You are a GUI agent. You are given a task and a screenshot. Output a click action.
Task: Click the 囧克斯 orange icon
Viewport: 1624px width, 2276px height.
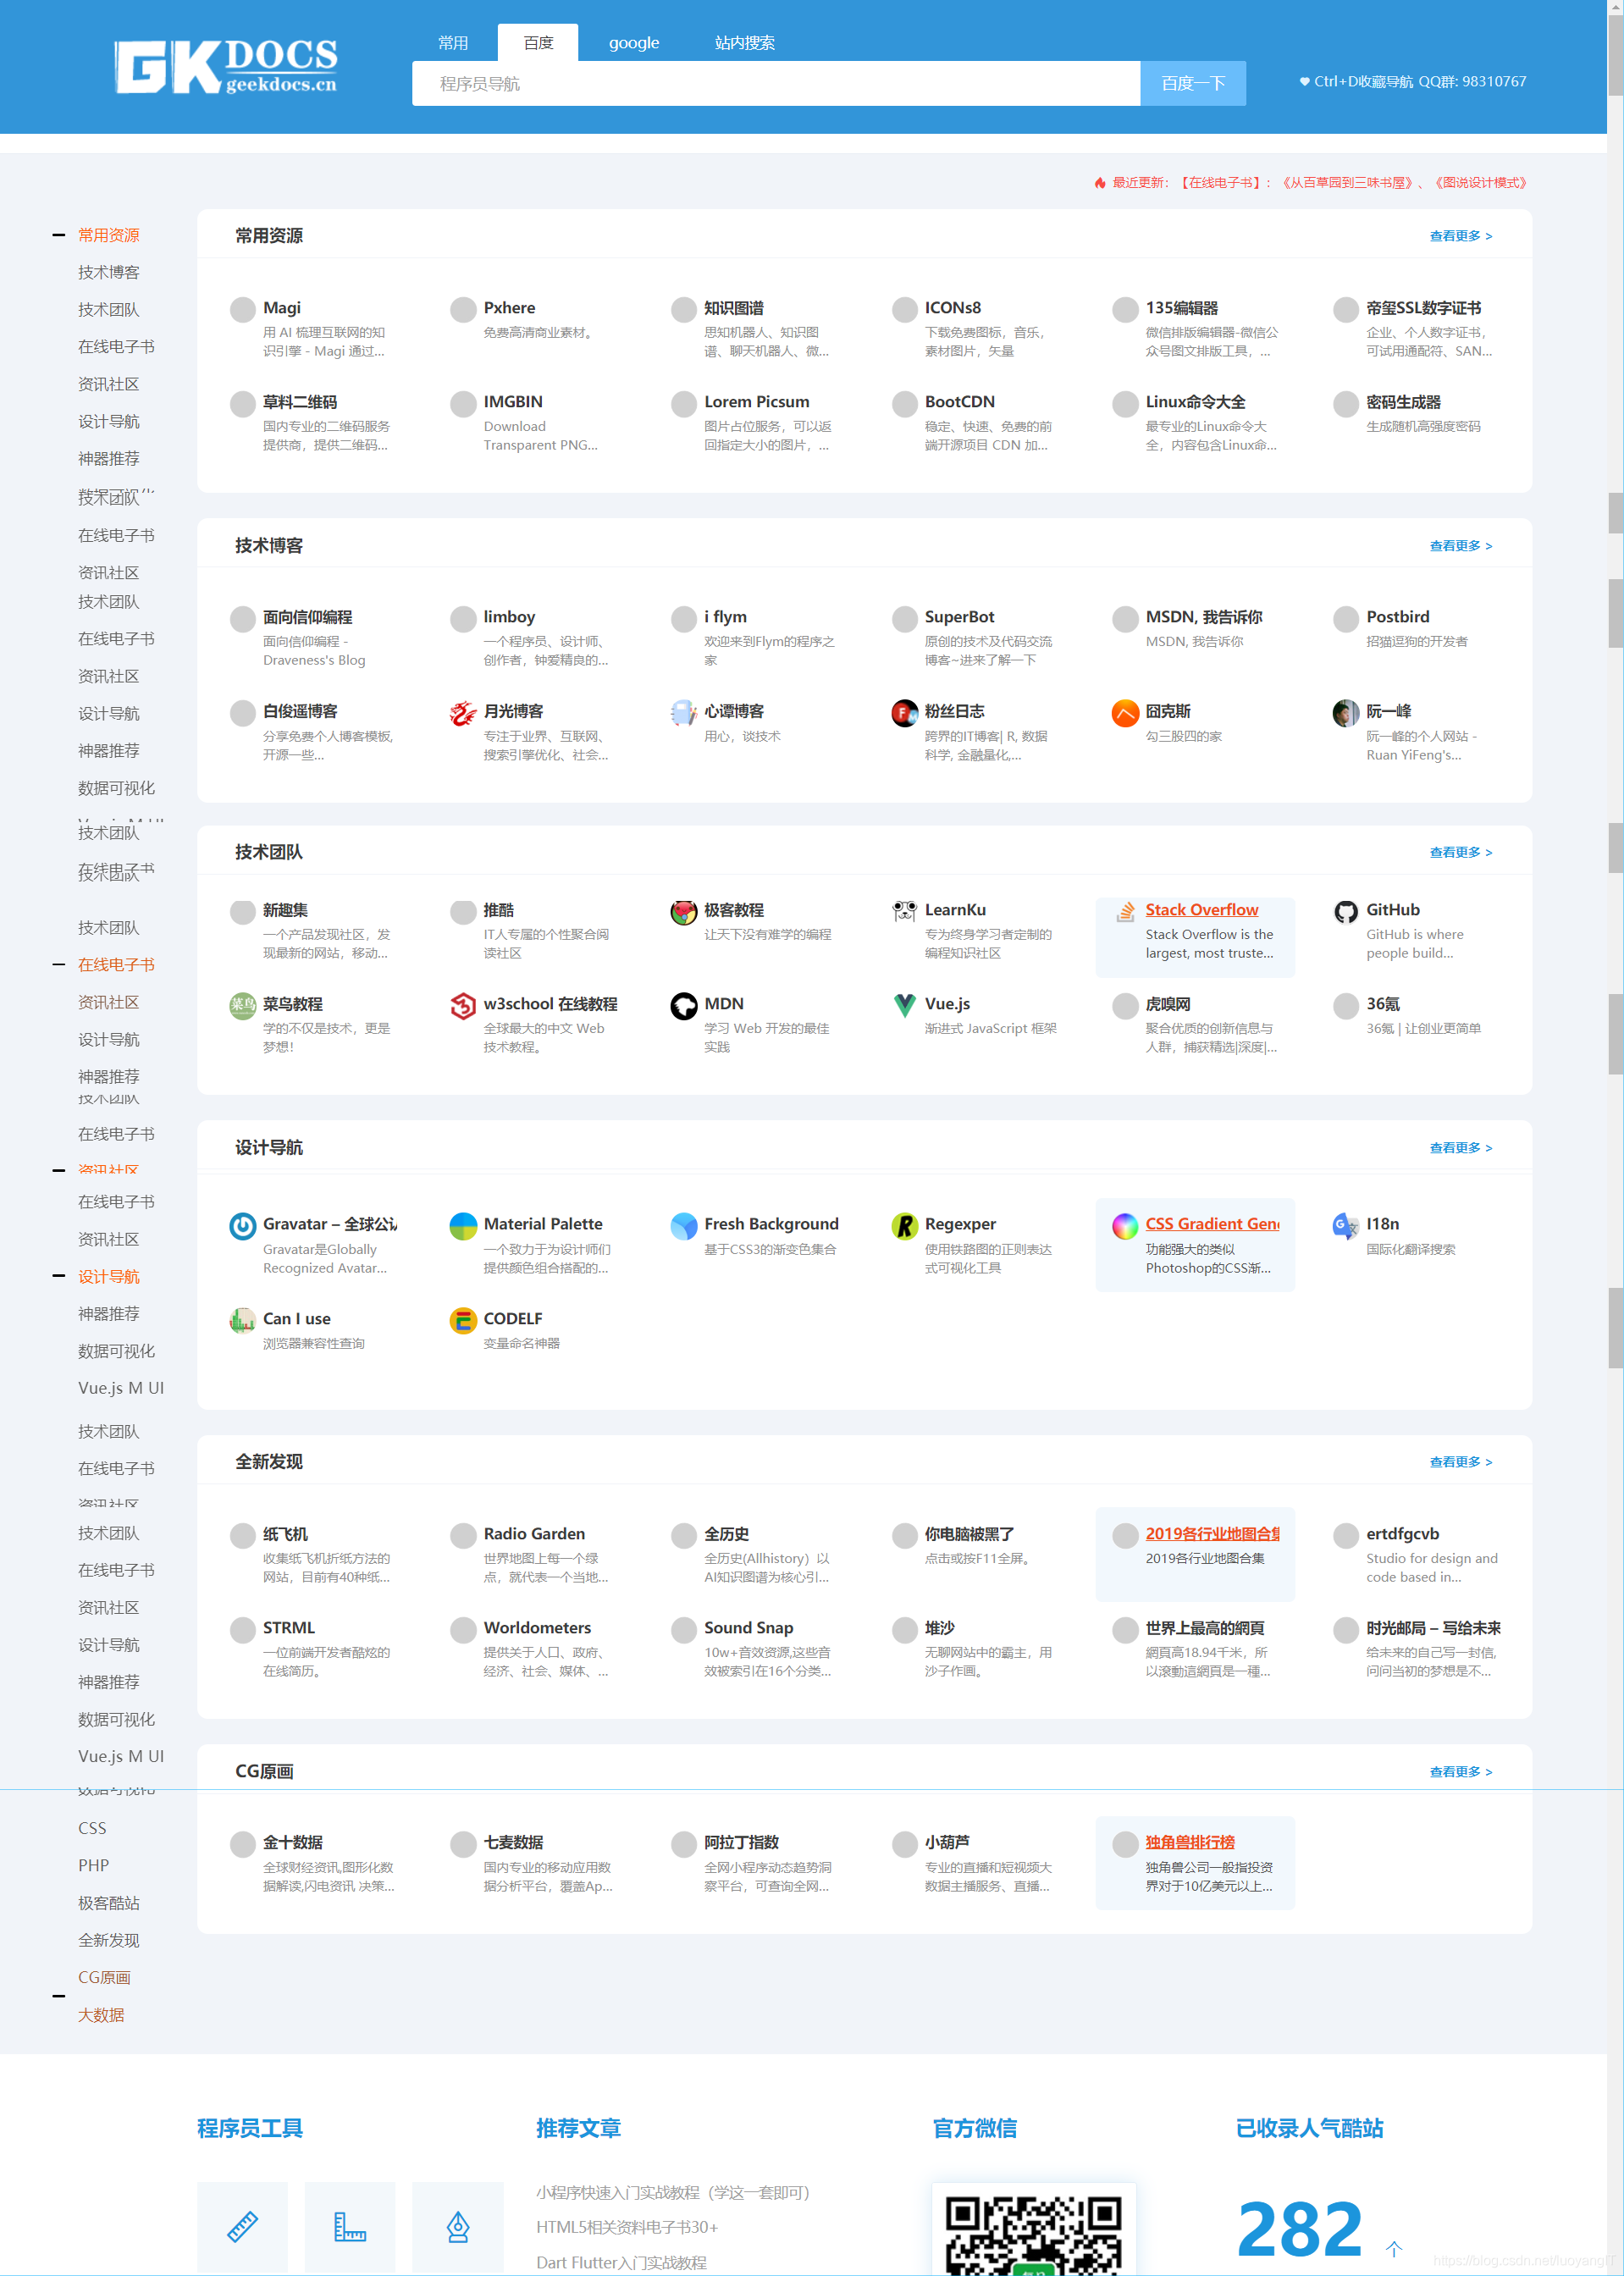tap(1125, 713)
